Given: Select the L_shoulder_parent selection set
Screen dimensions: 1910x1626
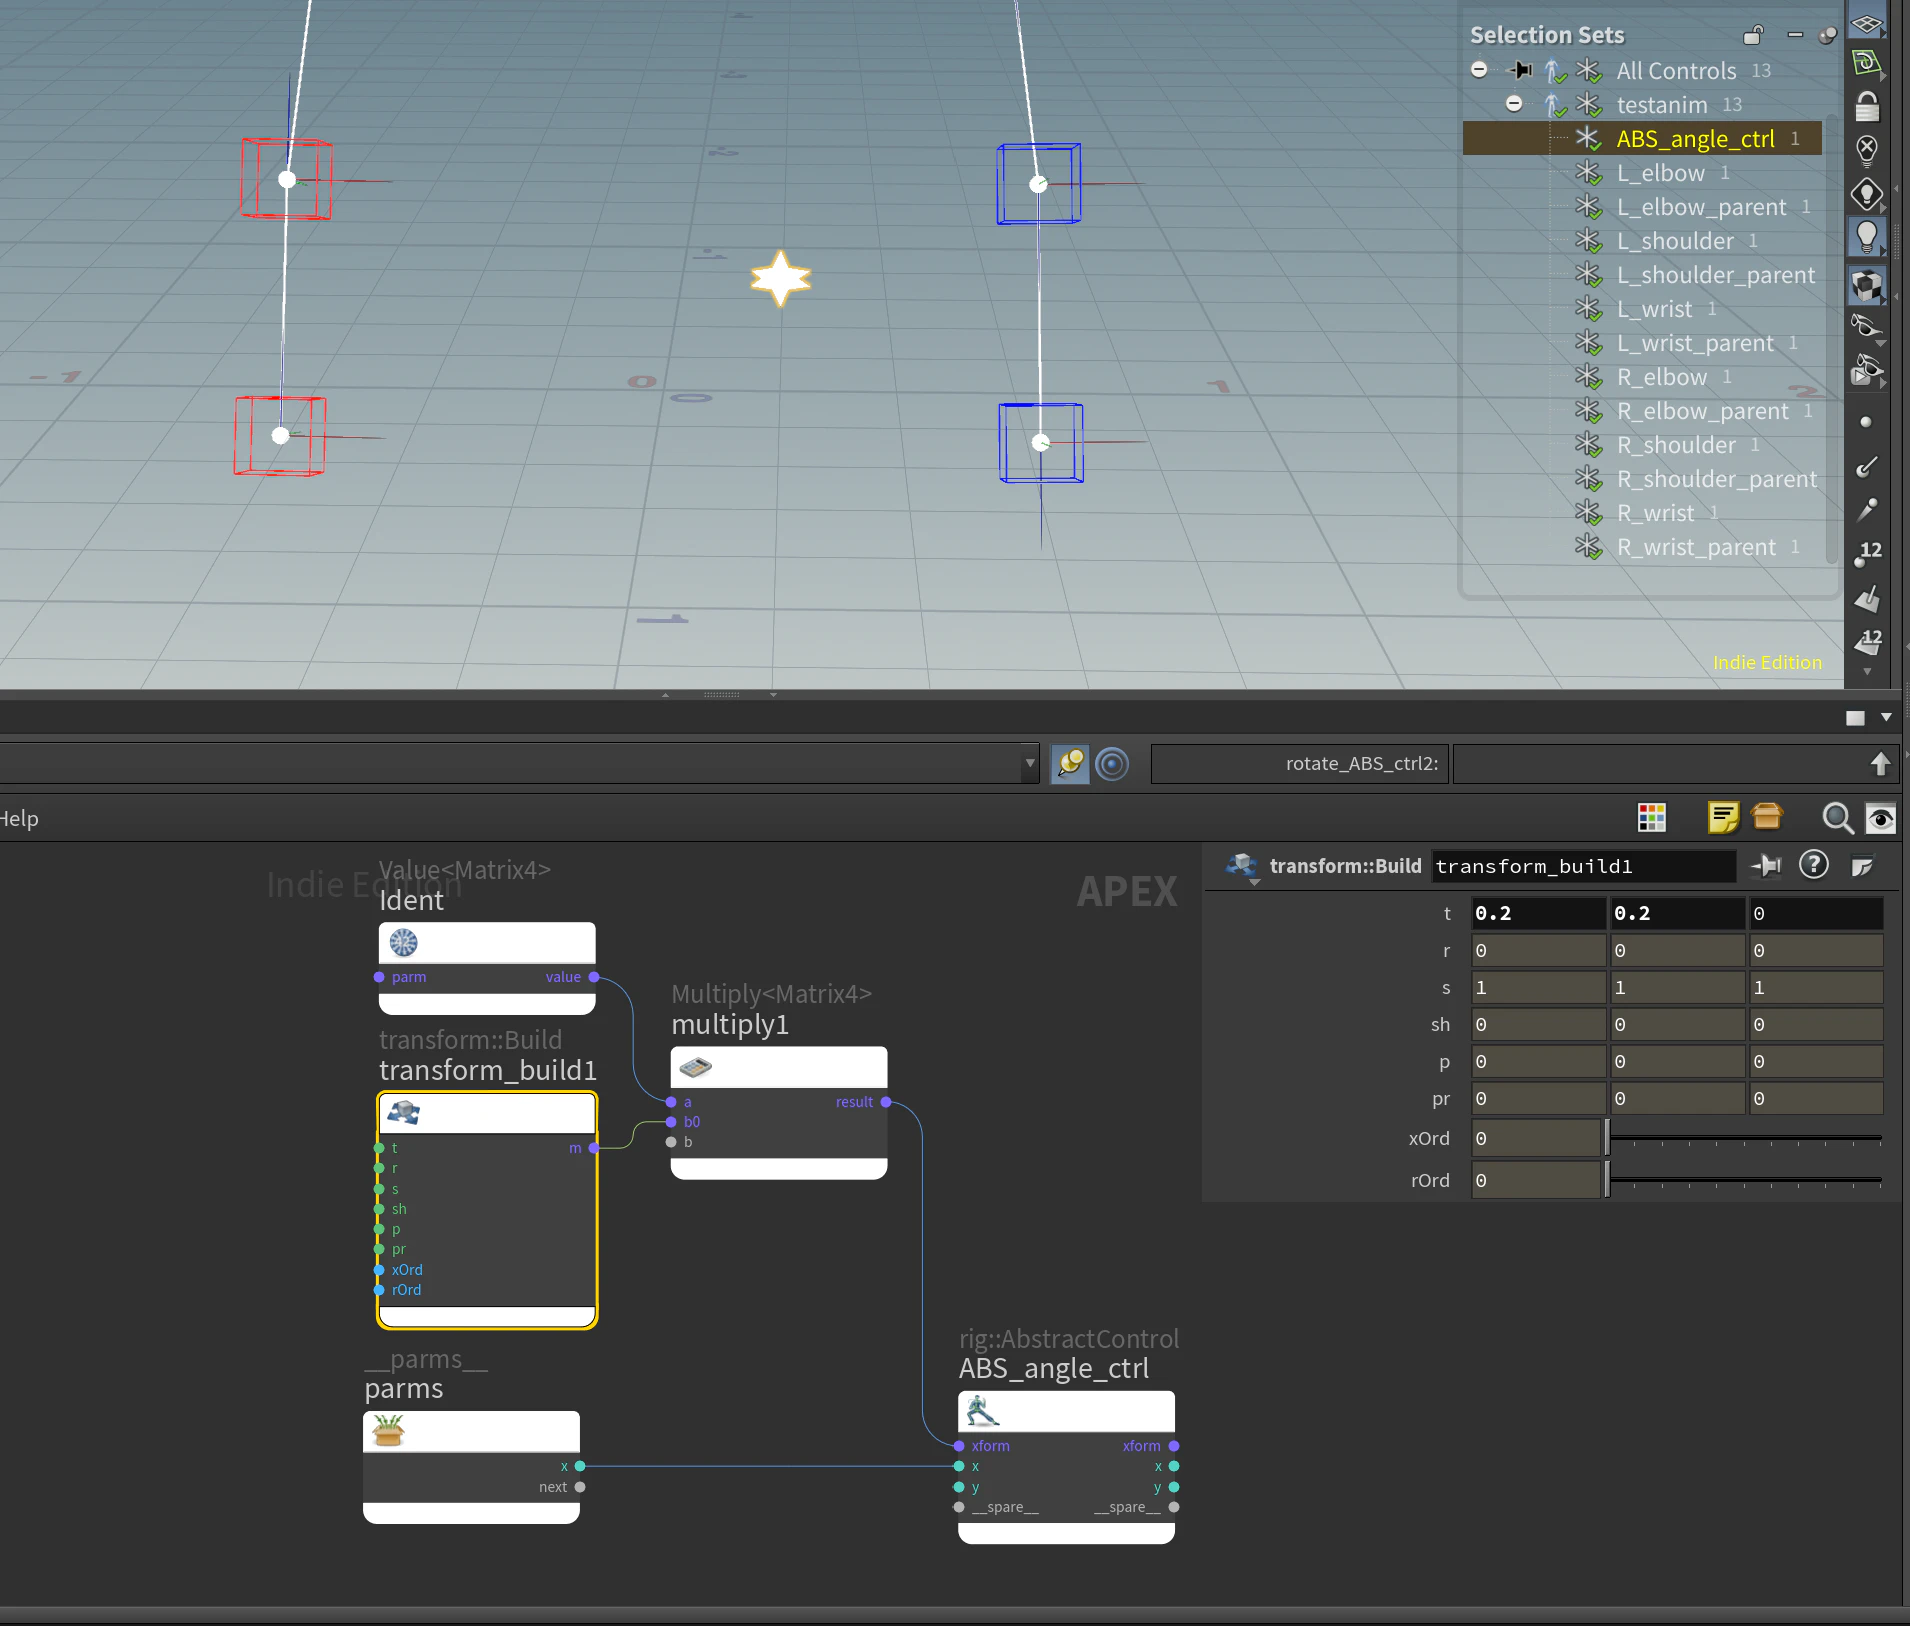Looking at the screenshot, I should click(1715, 275).
